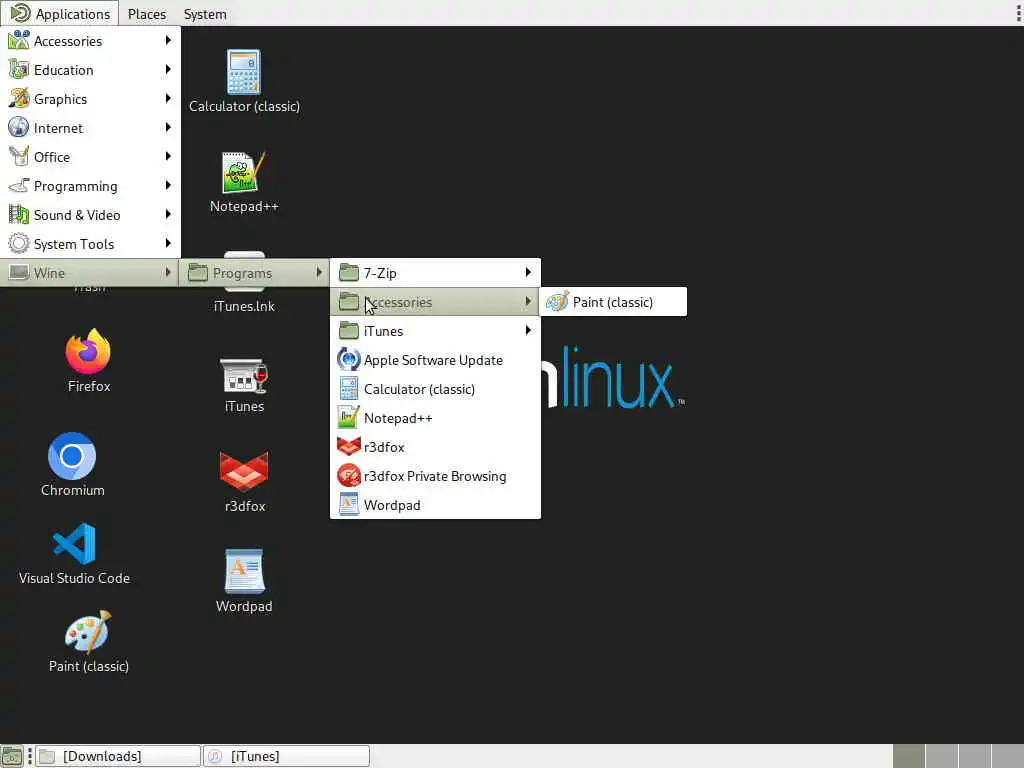Switch to the first workspace in pager

coord(908,756)
